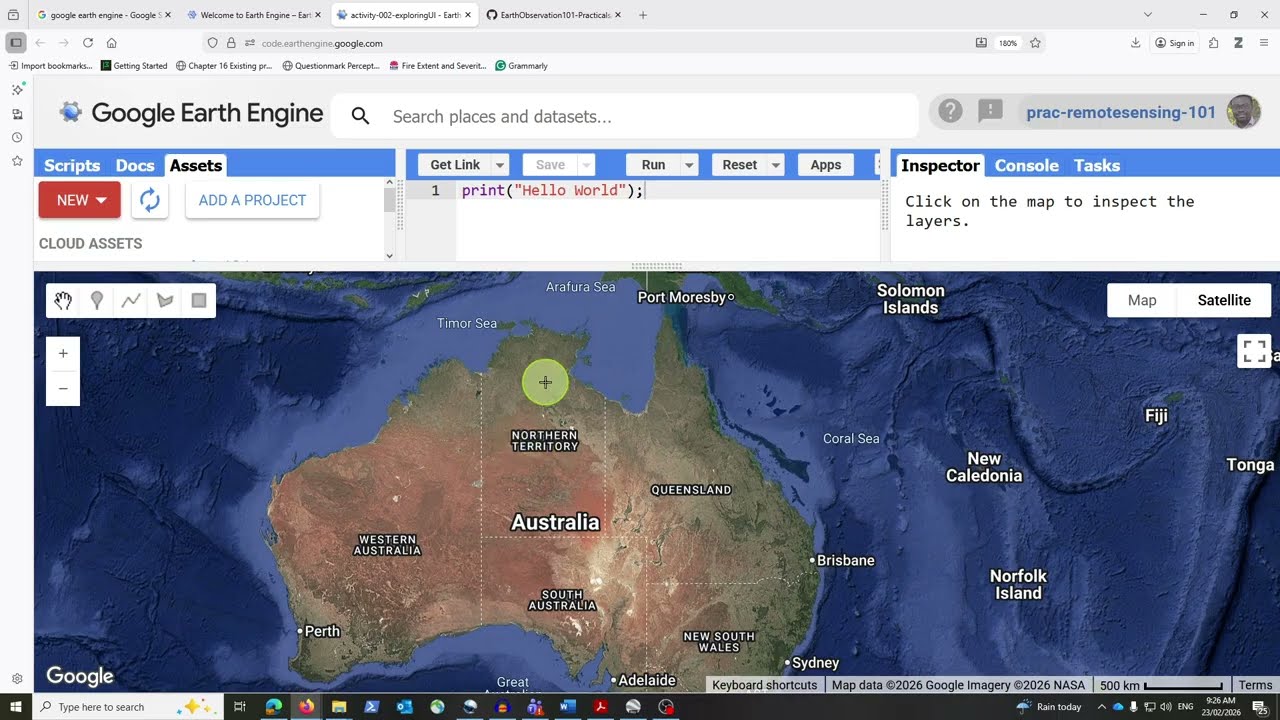
Task: Select the hand pan tool on map
Action: [x=63, y=301]
